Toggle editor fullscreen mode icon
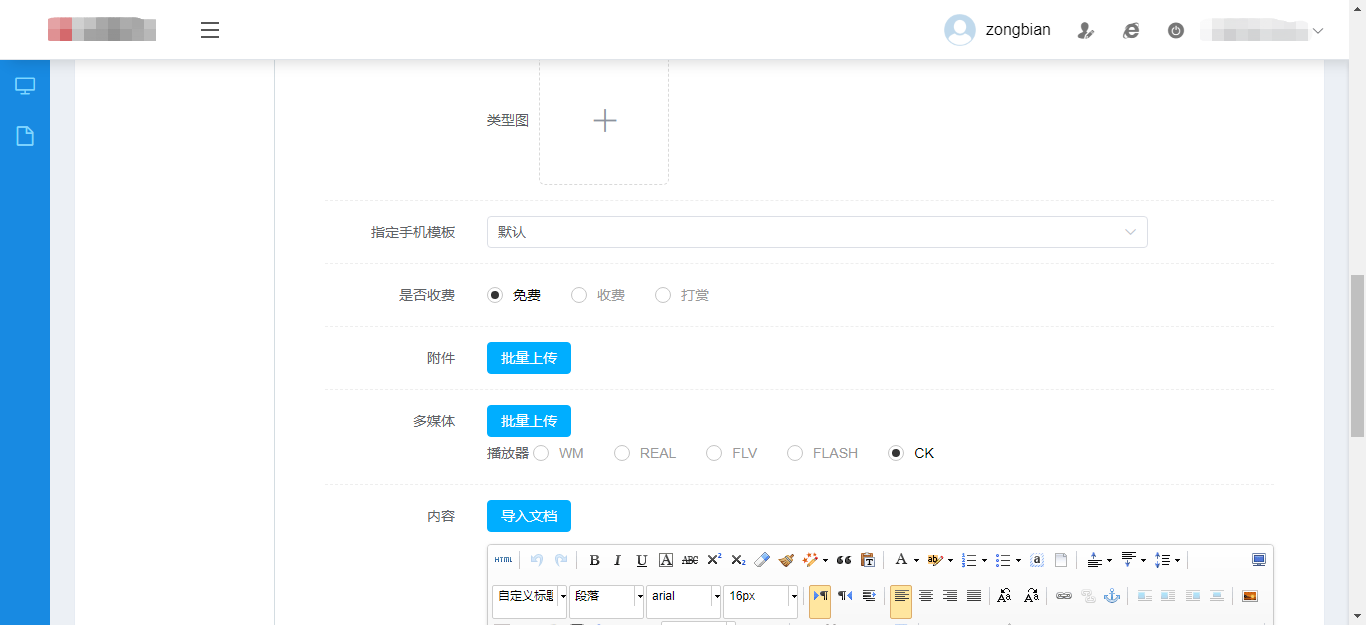Viewport: 1366px width, 625px height. point(1258,560)
